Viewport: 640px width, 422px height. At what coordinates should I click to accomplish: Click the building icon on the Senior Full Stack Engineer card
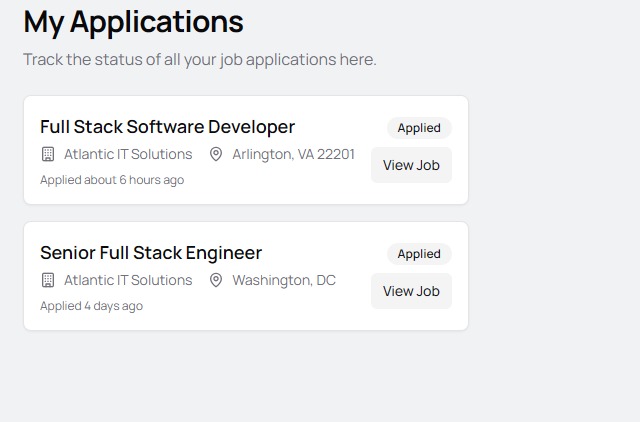[48, 280]
